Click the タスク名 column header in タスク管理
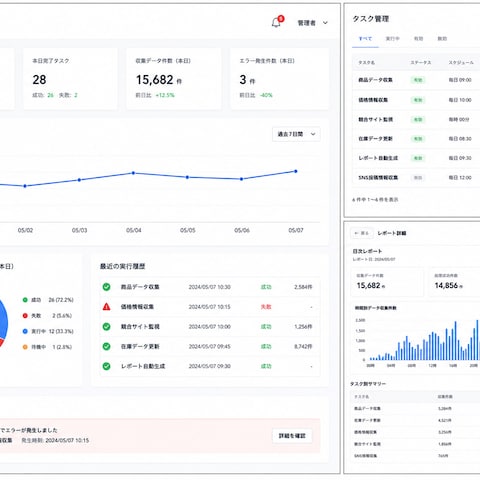 [x=367, y=63]
